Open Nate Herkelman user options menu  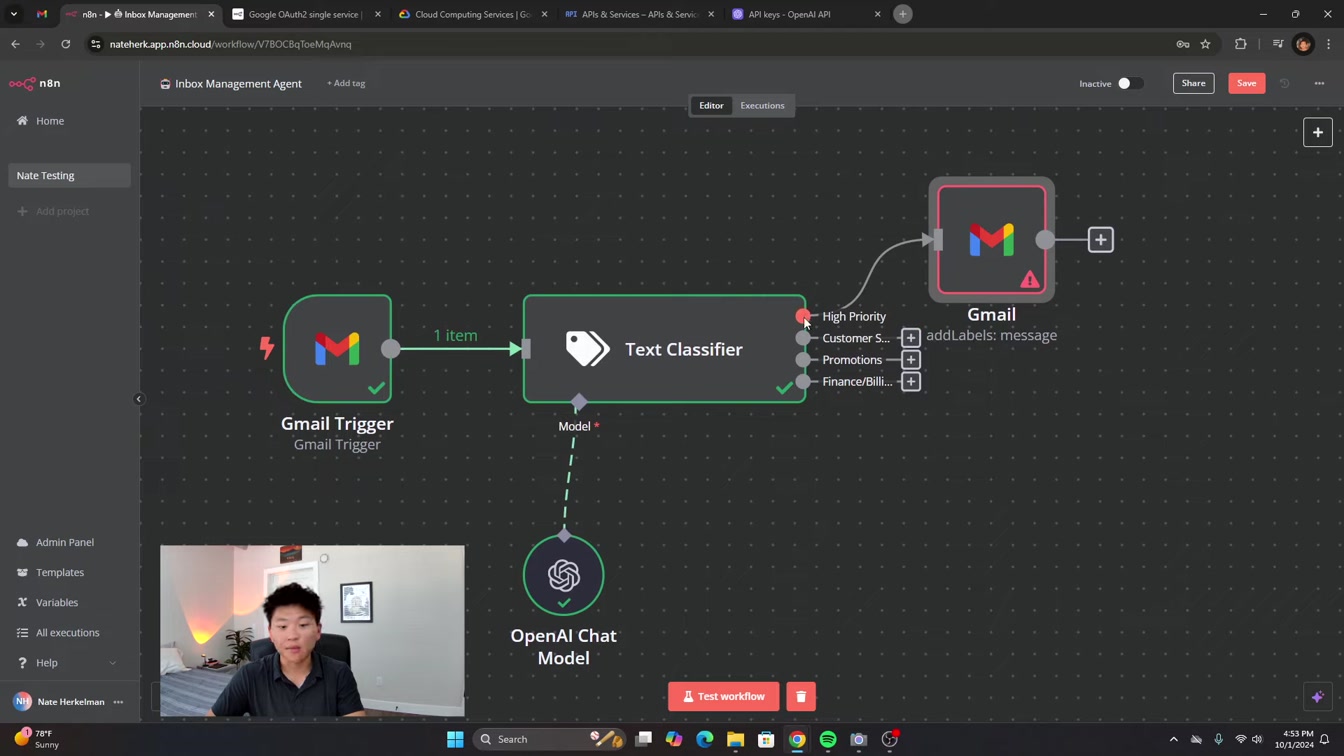click(x=118, y=702)
